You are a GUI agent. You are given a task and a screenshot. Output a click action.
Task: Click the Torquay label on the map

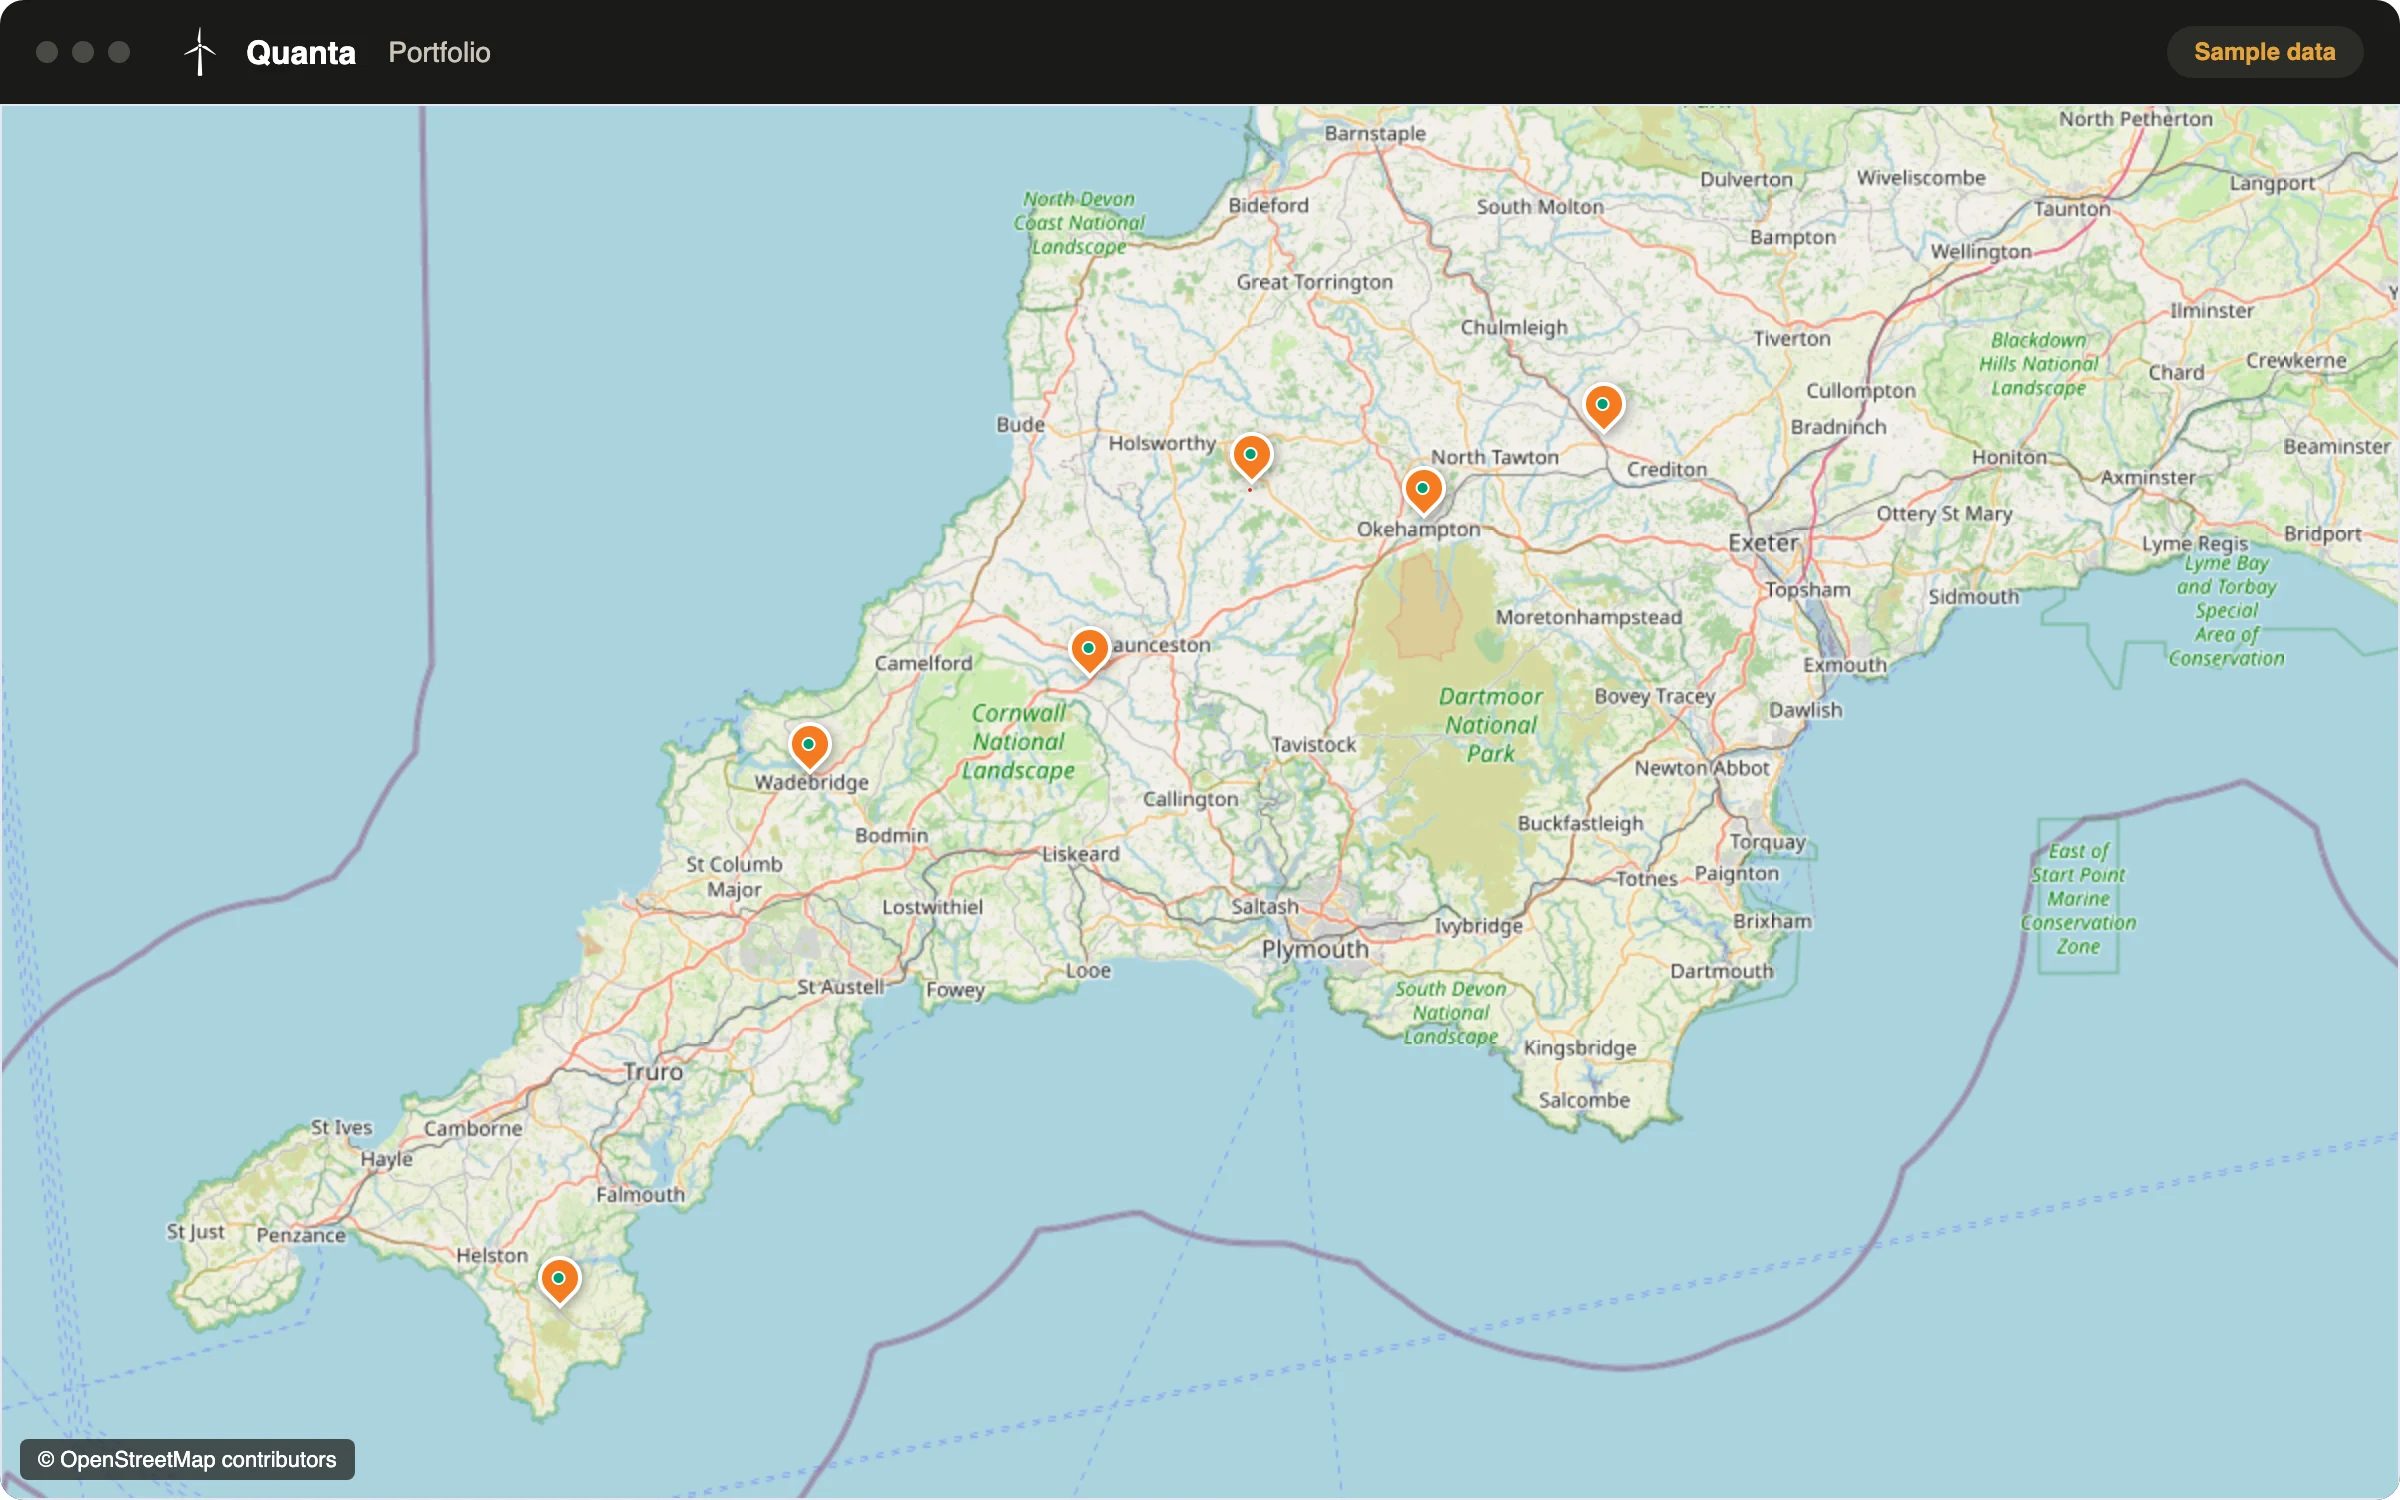click(x=1768, y=842)
